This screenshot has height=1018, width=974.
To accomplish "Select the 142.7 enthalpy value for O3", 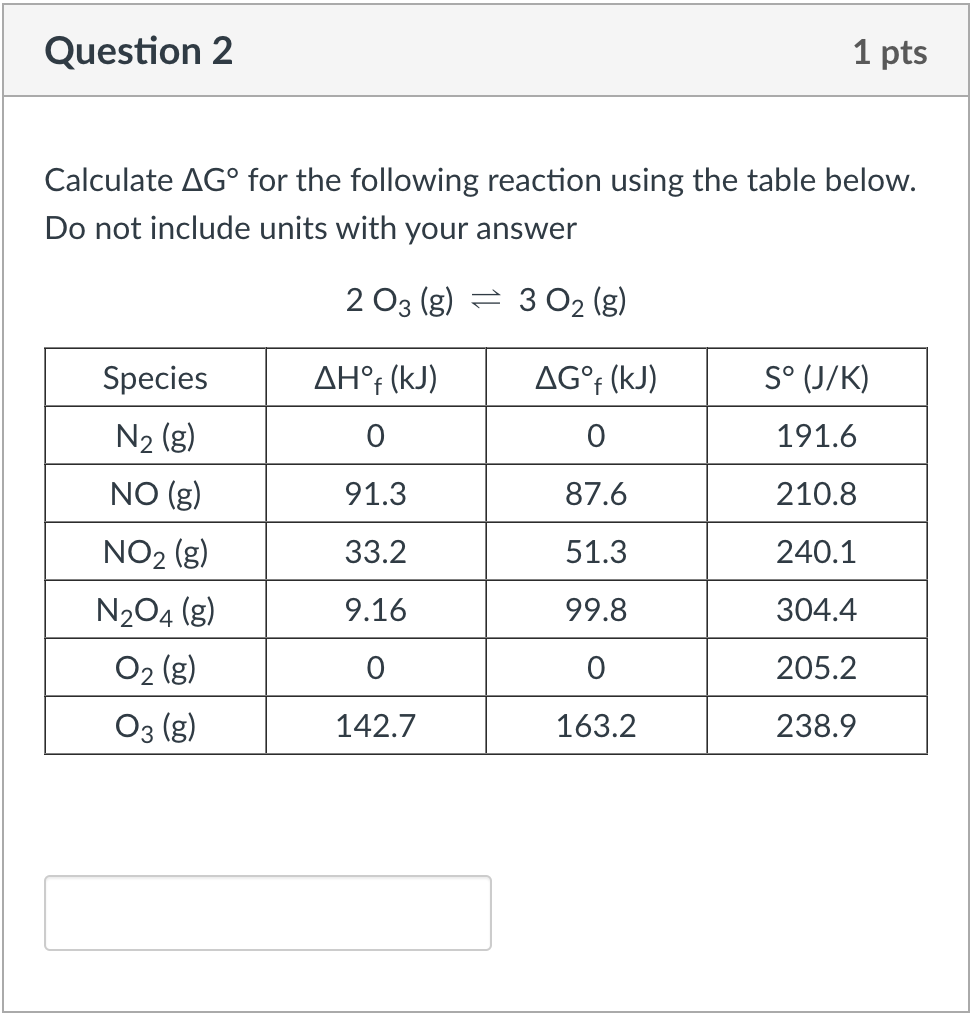I will click(x=375, y=725).
